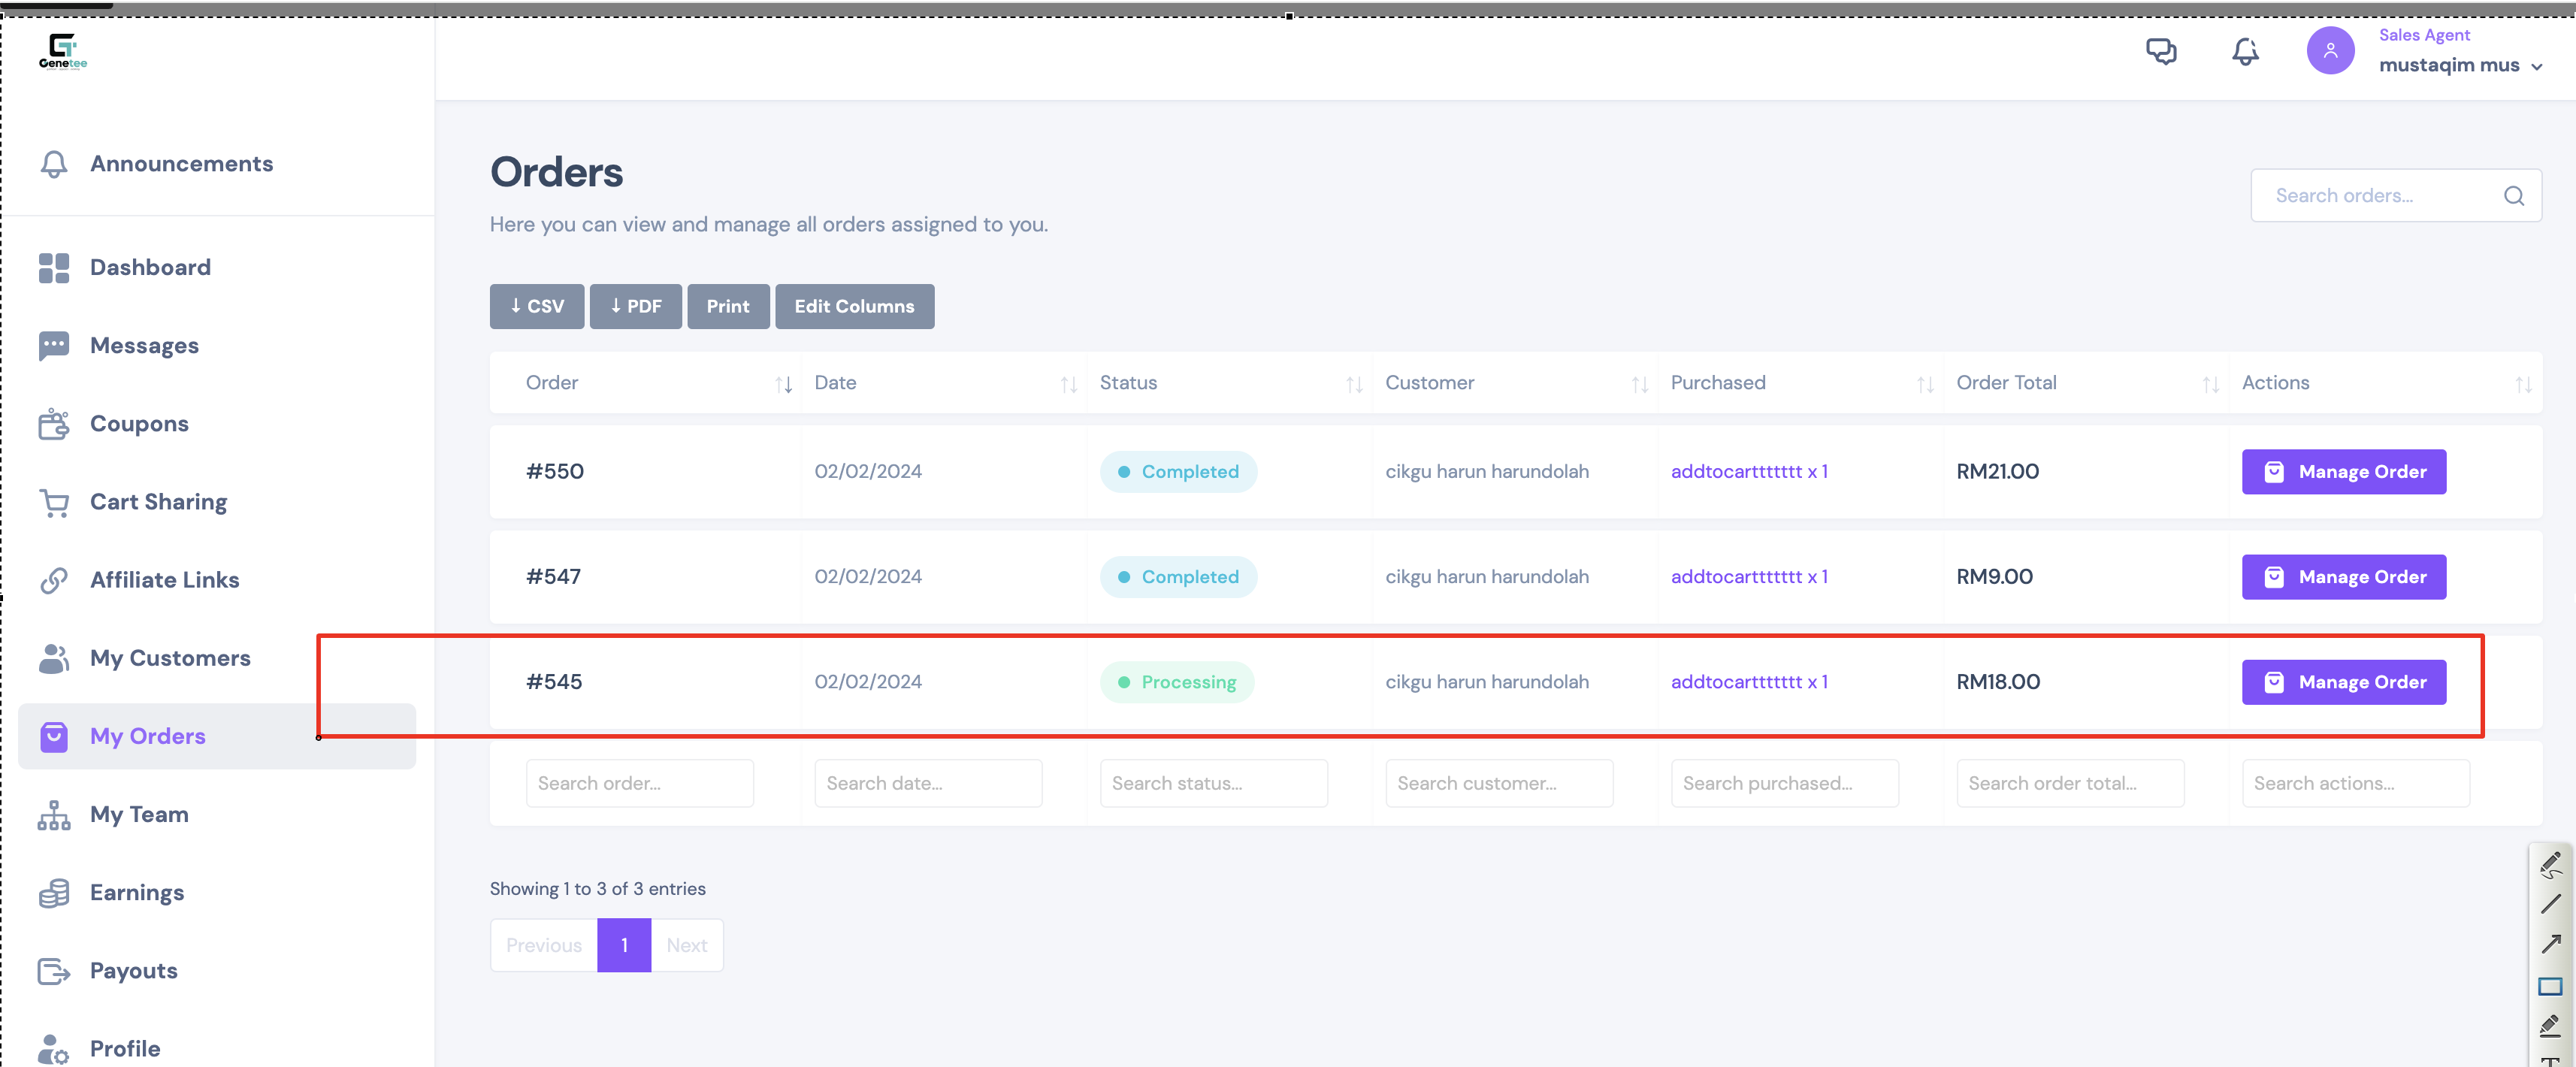
Task: Download orders as PDF
Action: [635, 306]
